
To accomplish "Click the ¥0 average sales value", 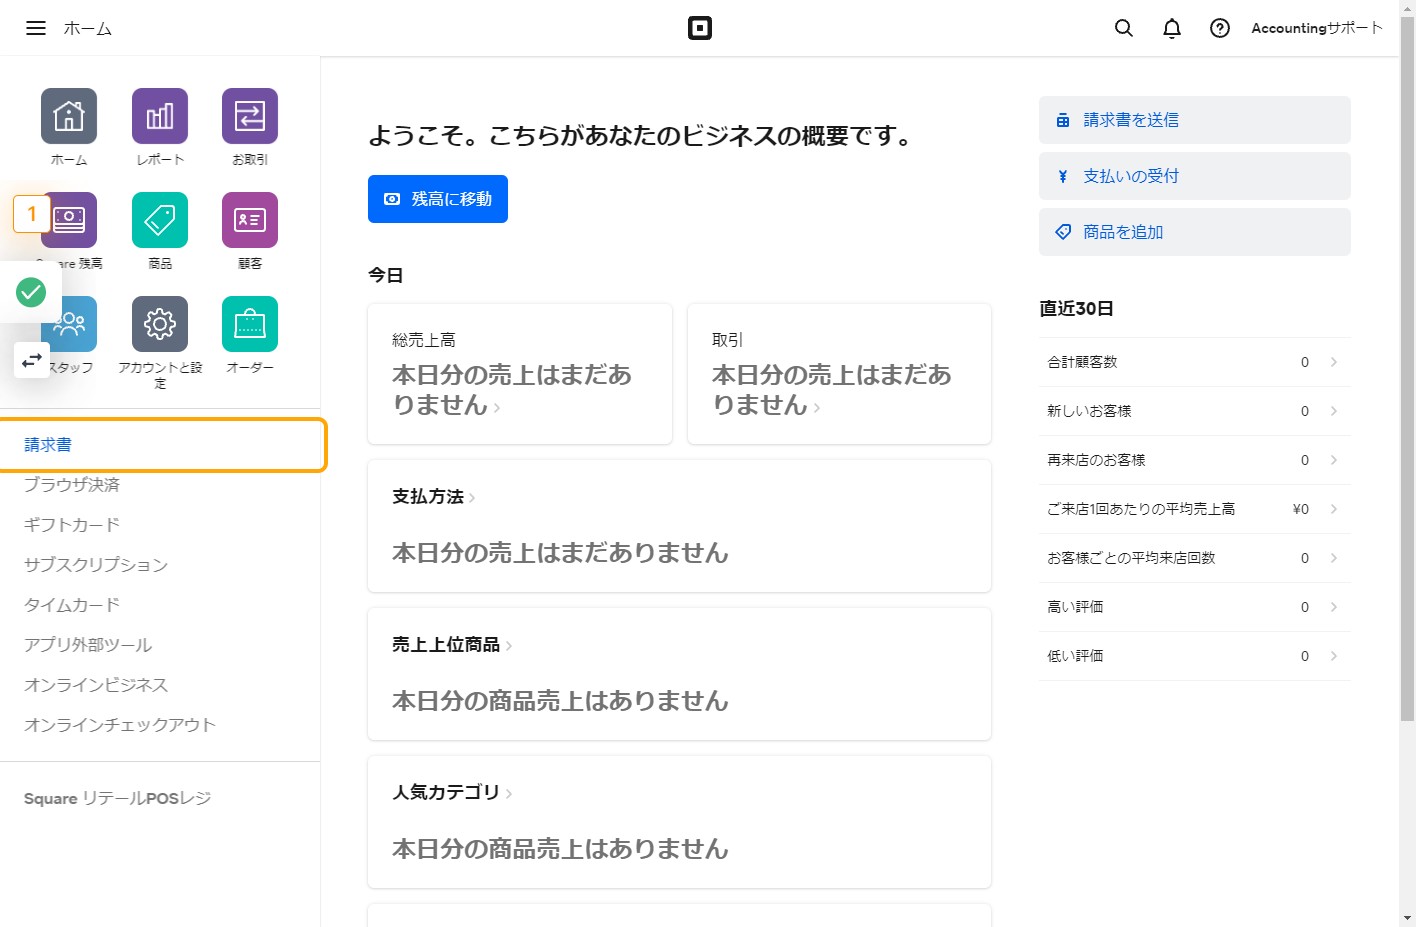I will tap(1300, 509).
